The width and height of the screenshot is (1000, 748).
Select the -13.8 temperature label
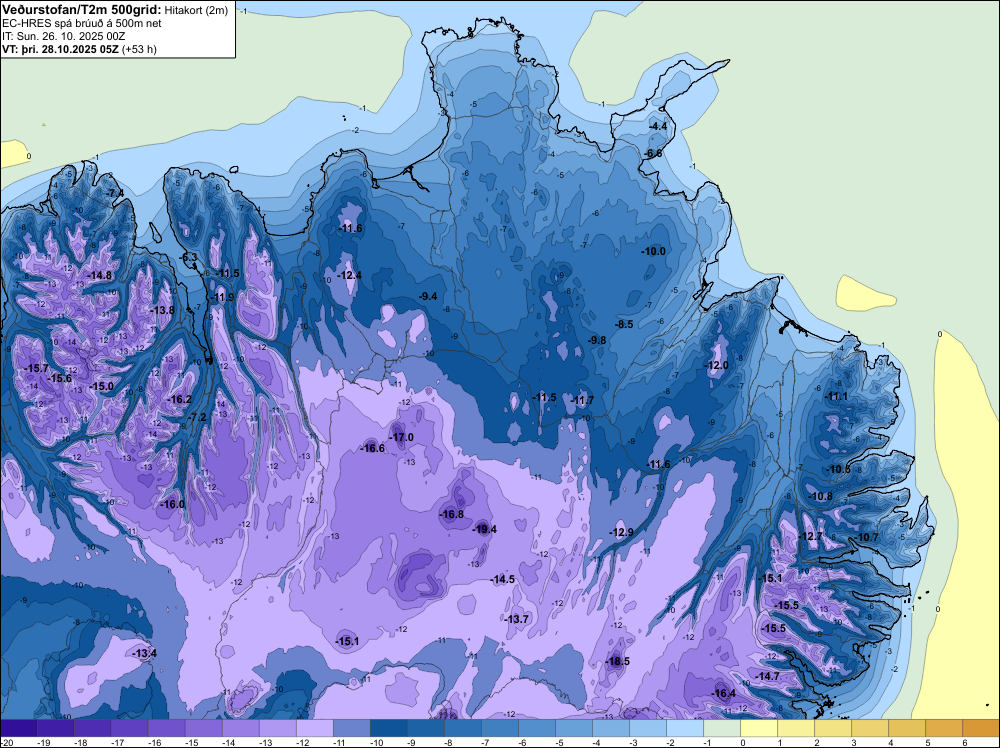[162, 310]
